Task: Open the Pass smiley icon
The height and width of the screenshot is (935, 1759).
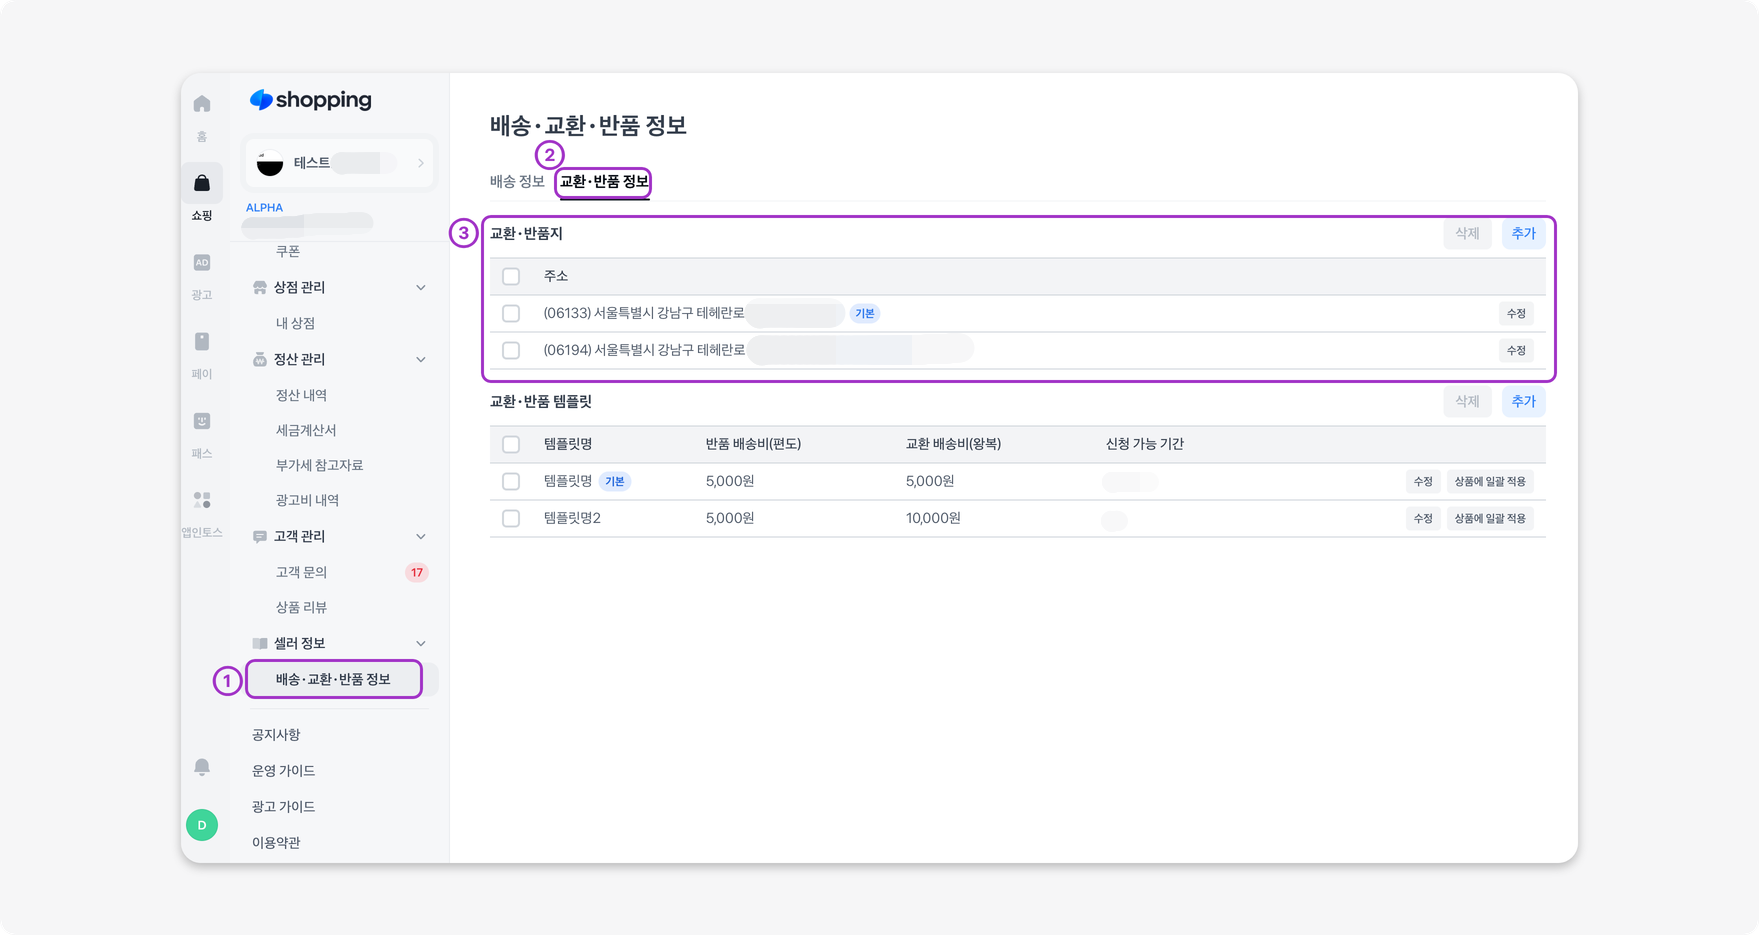Action: click(202, 421)
